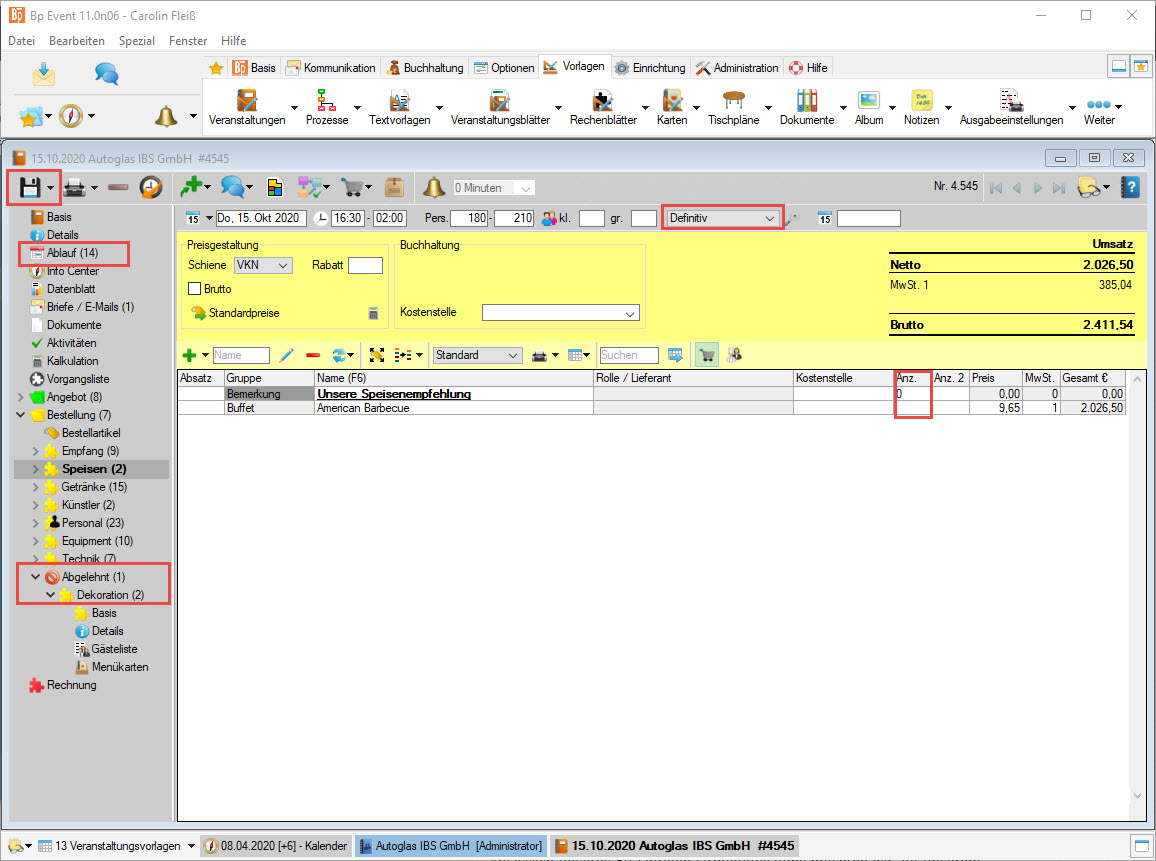Screen dimensions: 1156x861
Task: Click the Album picture icon
Action: 869,101
